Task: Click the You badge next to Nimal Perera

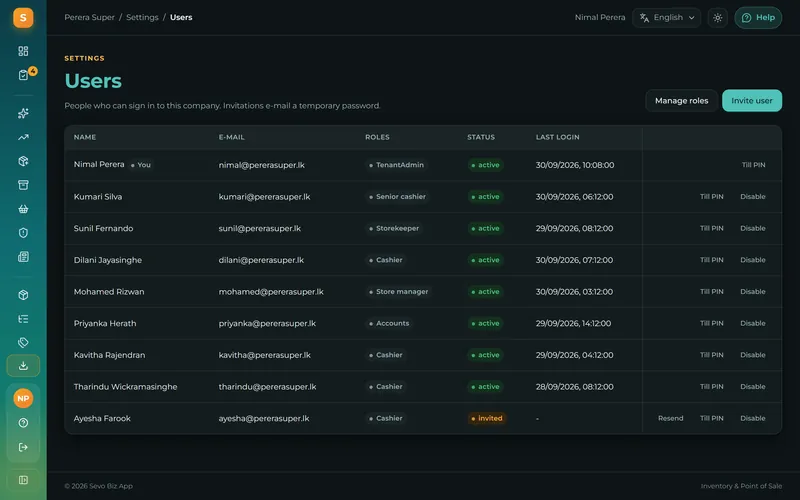Action: click(140, 165)
